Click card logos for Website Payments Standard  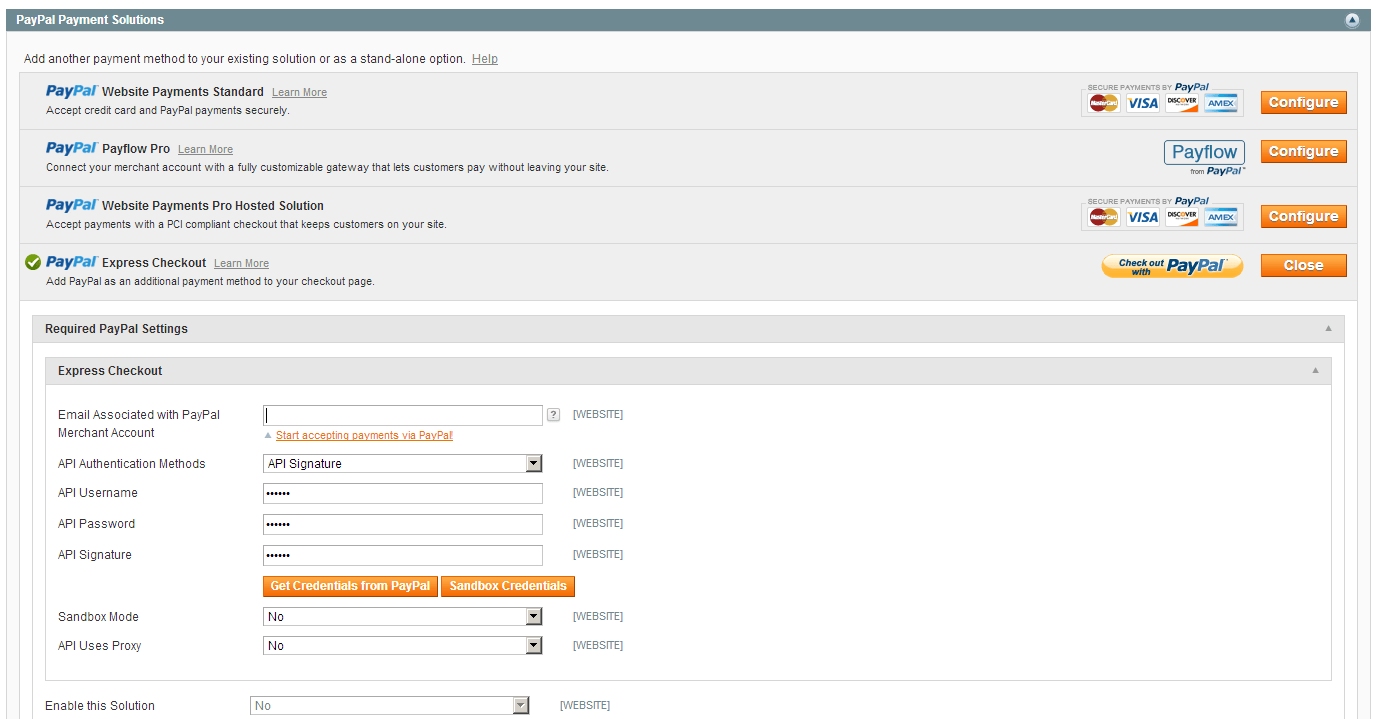point(1163,99)
